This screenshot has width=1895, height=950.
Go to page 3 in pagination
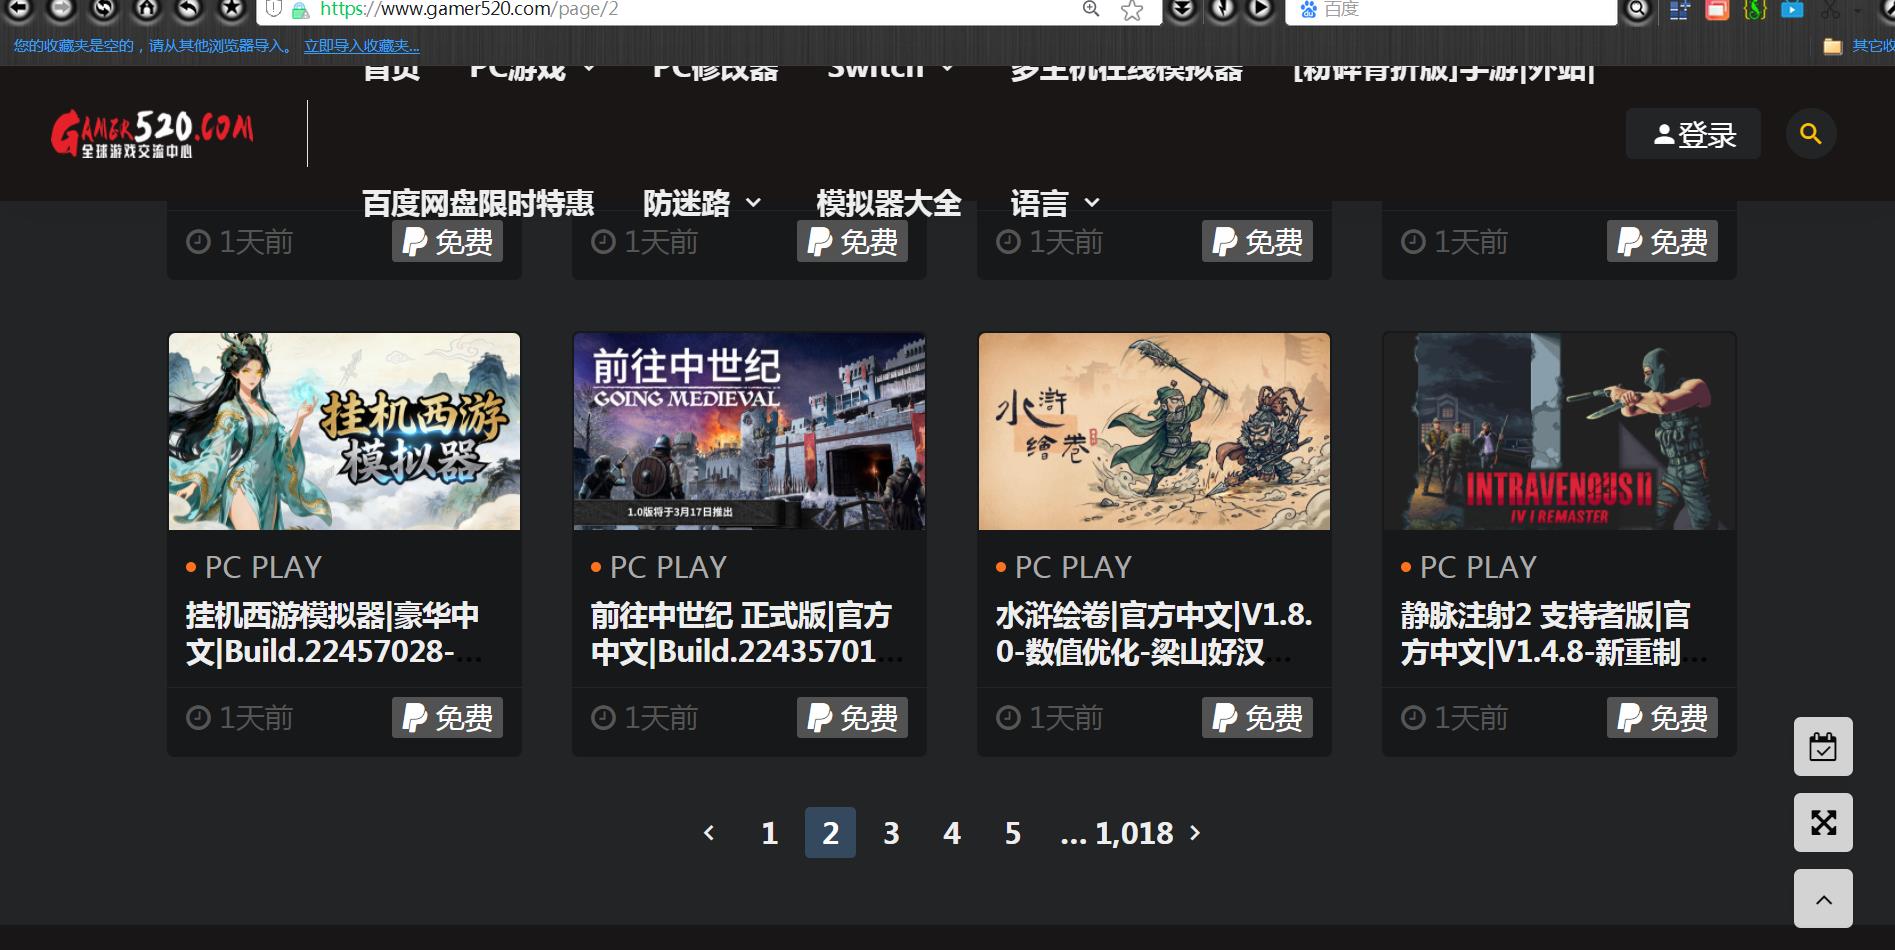point(891,833)
